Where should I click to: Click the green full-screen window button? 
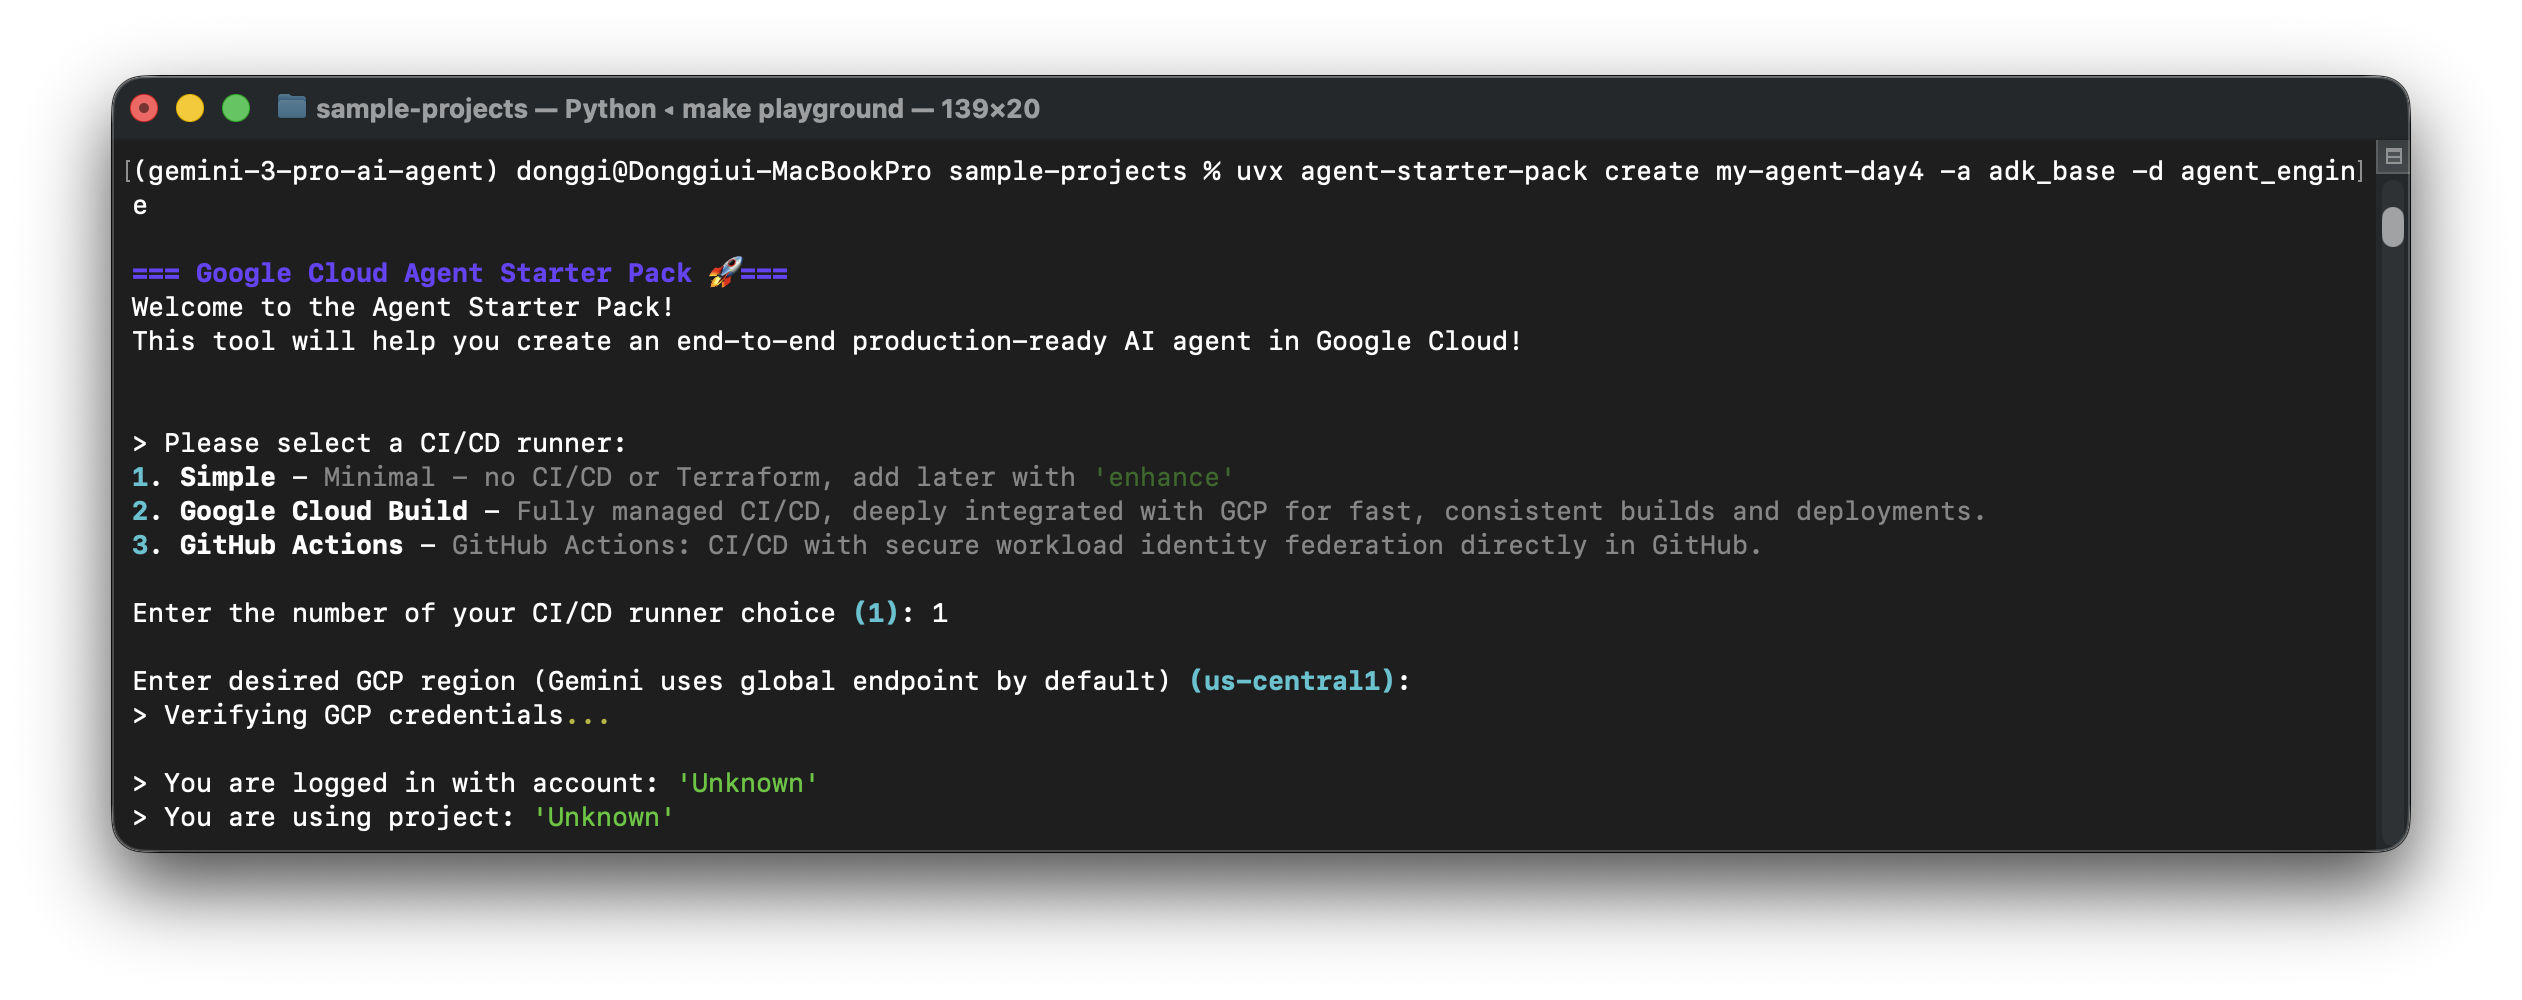click(236, 108)
